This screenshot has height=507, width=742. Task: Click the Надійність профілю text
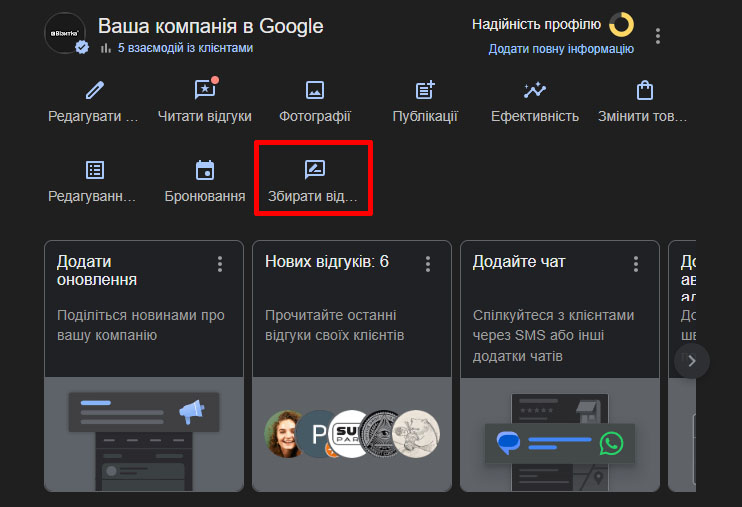coord(537,24)
